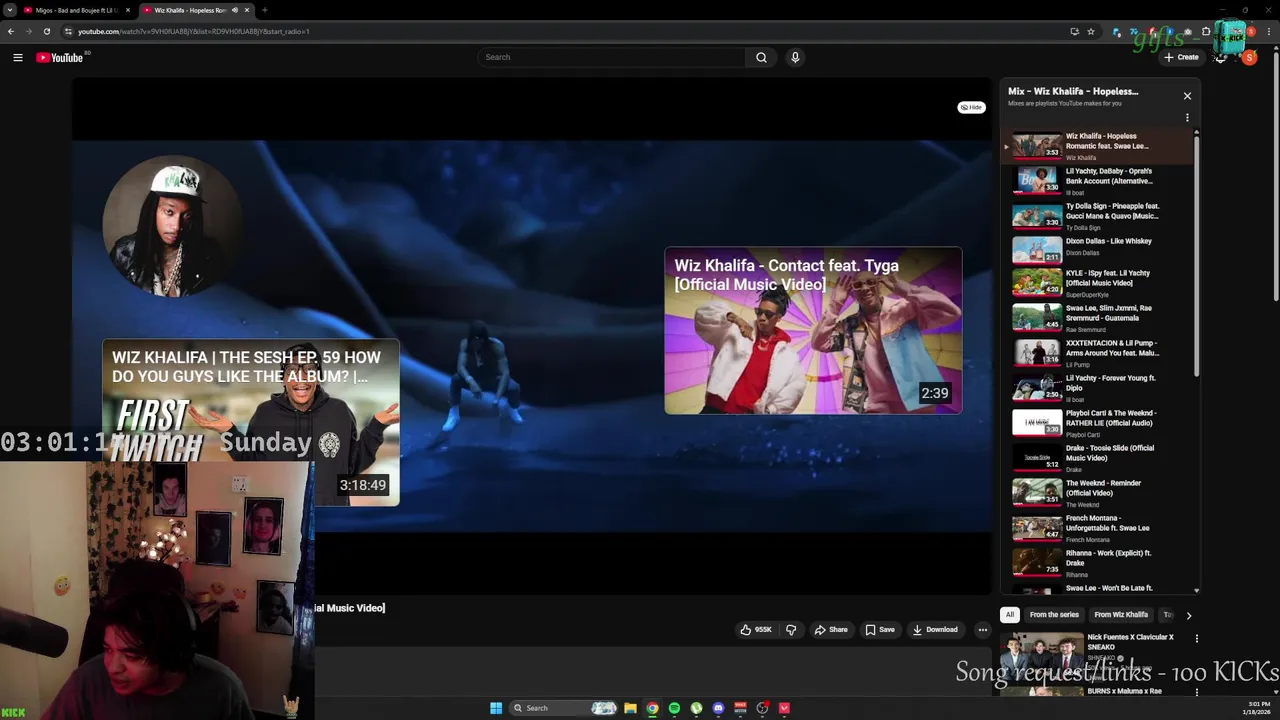Open Spotify from the taskbar
The image size is (1280, 720).
(674, 708)
